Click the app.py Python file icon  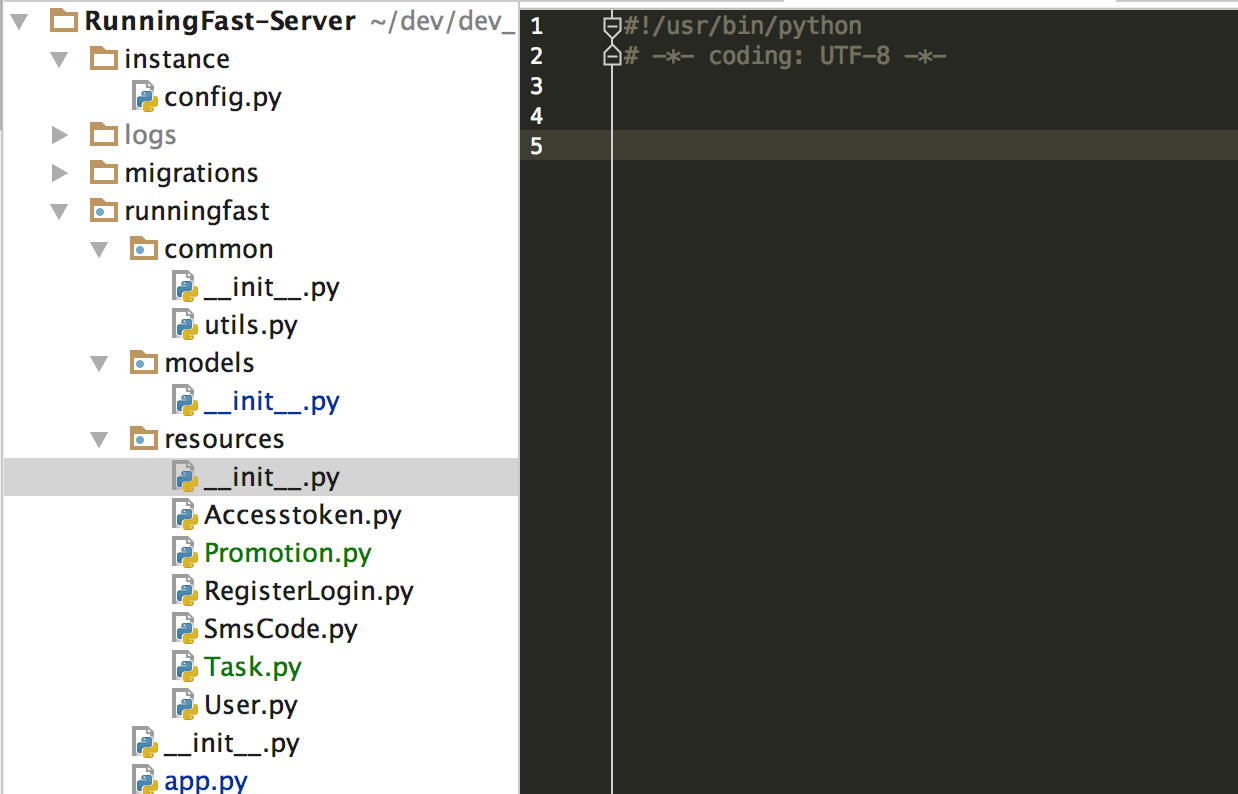point(145,781)
